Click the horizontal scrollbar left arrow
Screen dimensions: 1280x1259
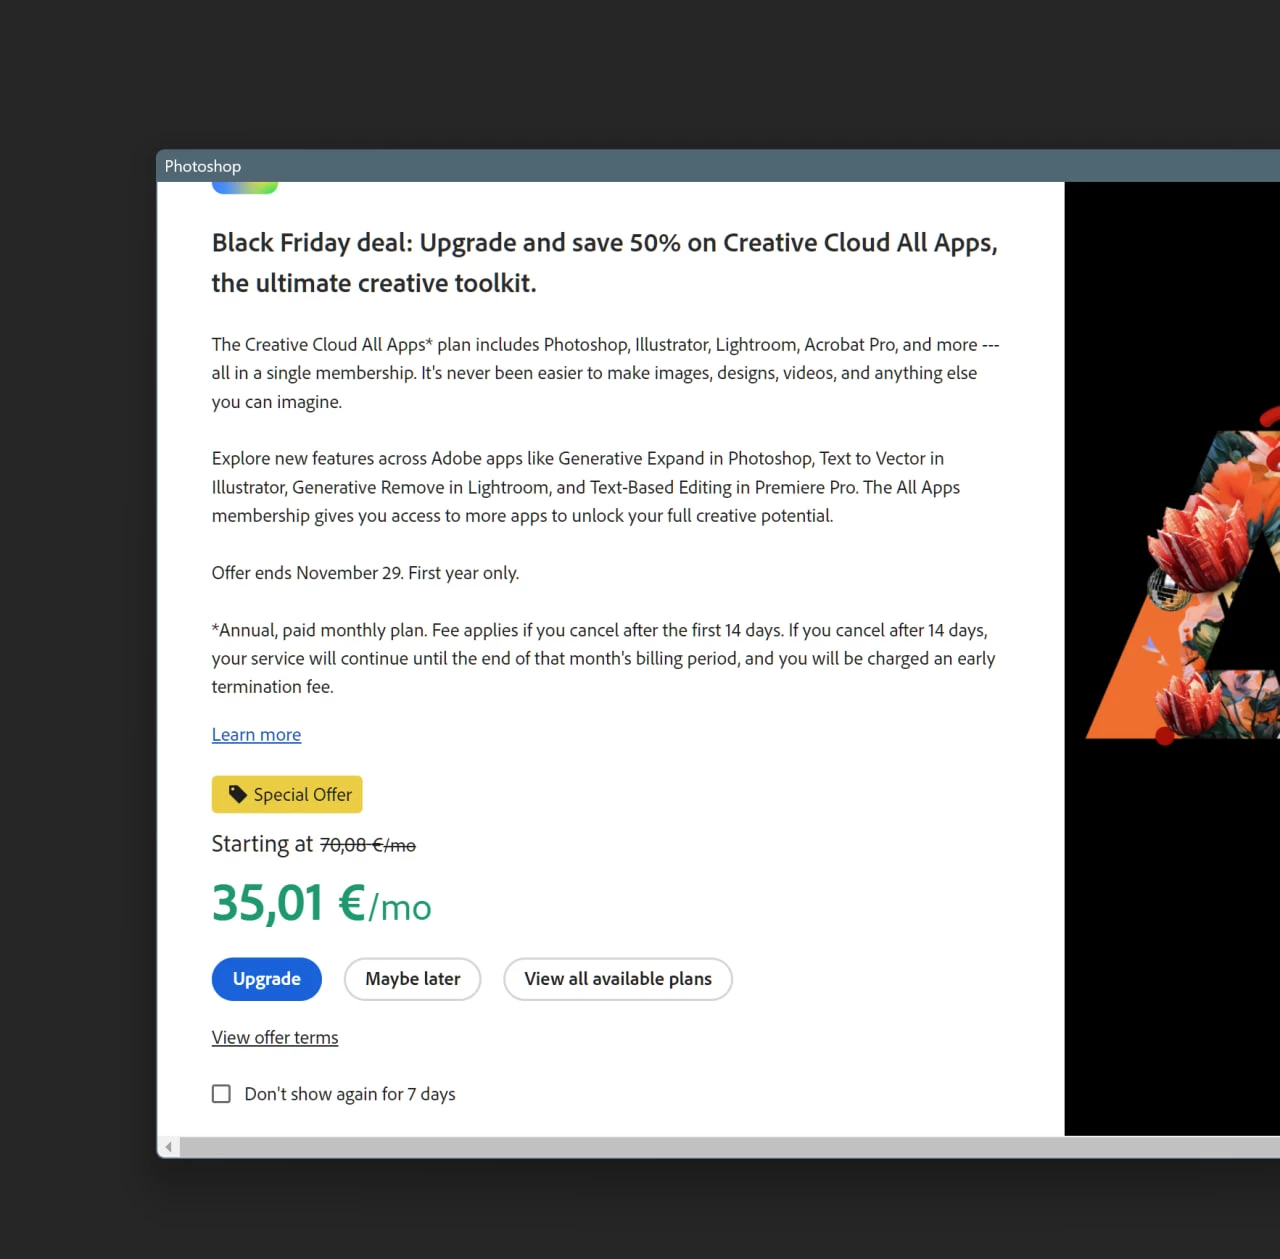coord(169,1147)
